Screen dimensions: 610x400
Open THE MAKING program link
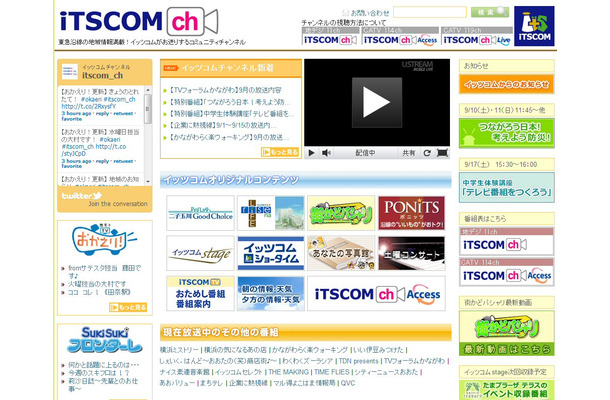click(288, 372)
